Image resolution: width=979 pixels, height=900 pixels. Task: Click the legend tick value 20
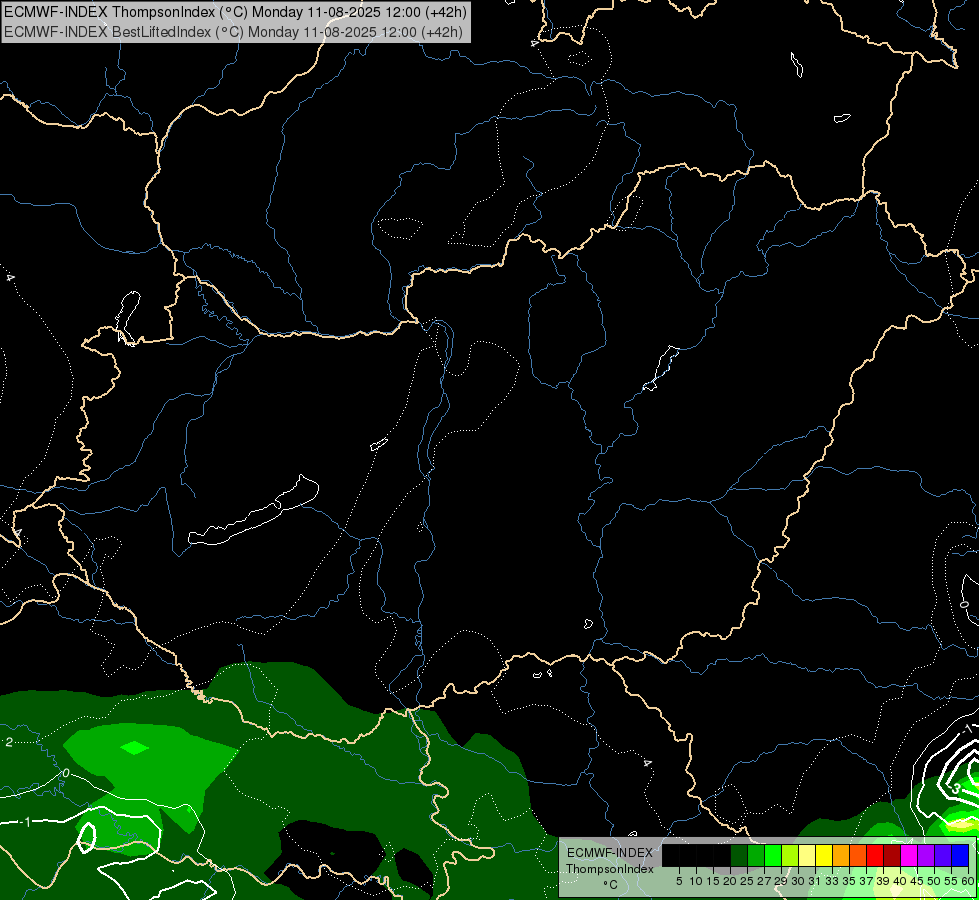click(730, 881)
